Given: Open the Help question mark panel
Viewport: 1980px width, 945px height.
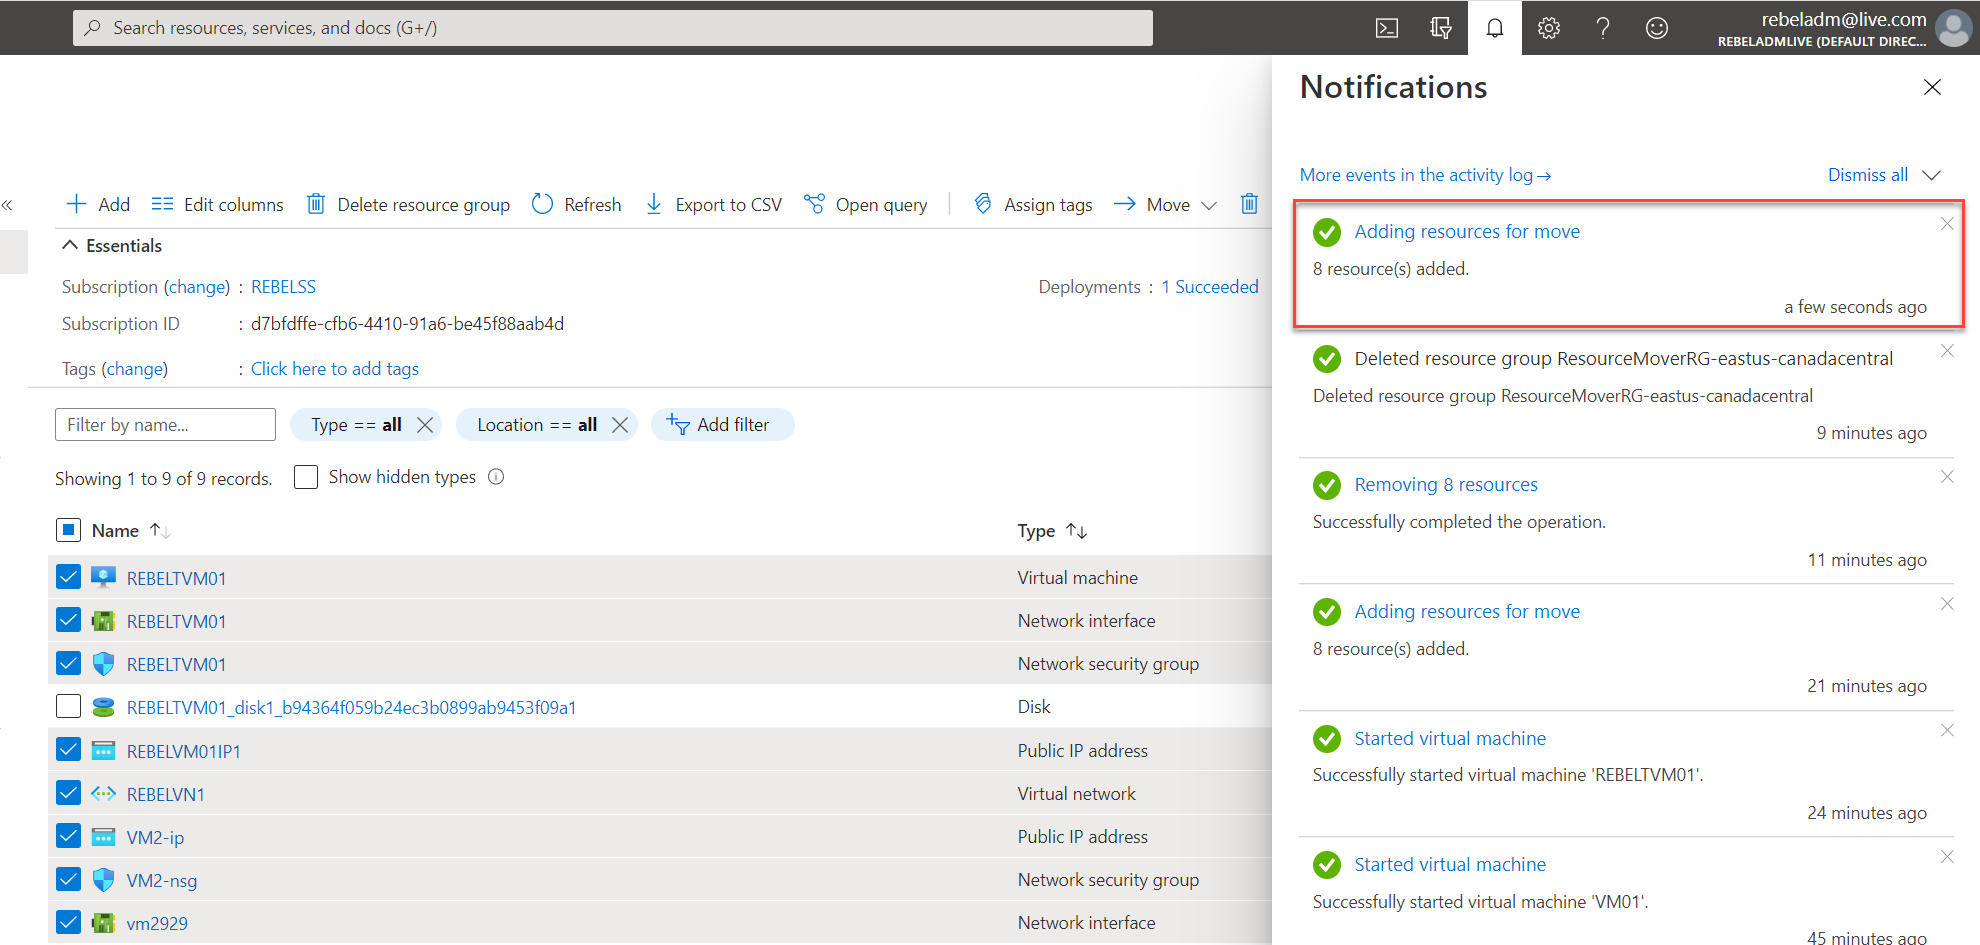Looking at the screenshot, I should pos(1602,27).
